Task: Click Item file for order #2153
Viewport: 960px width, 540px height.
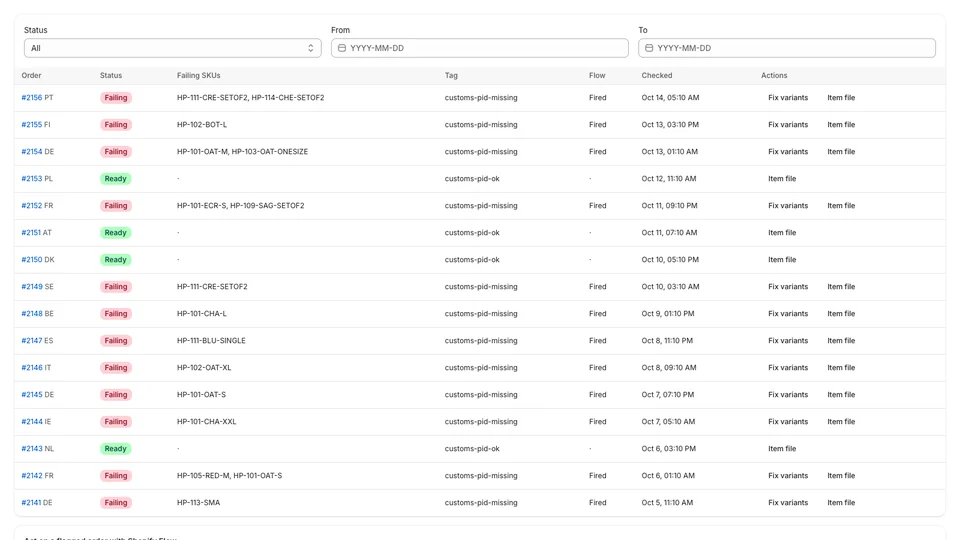Action: click(782, 179)
